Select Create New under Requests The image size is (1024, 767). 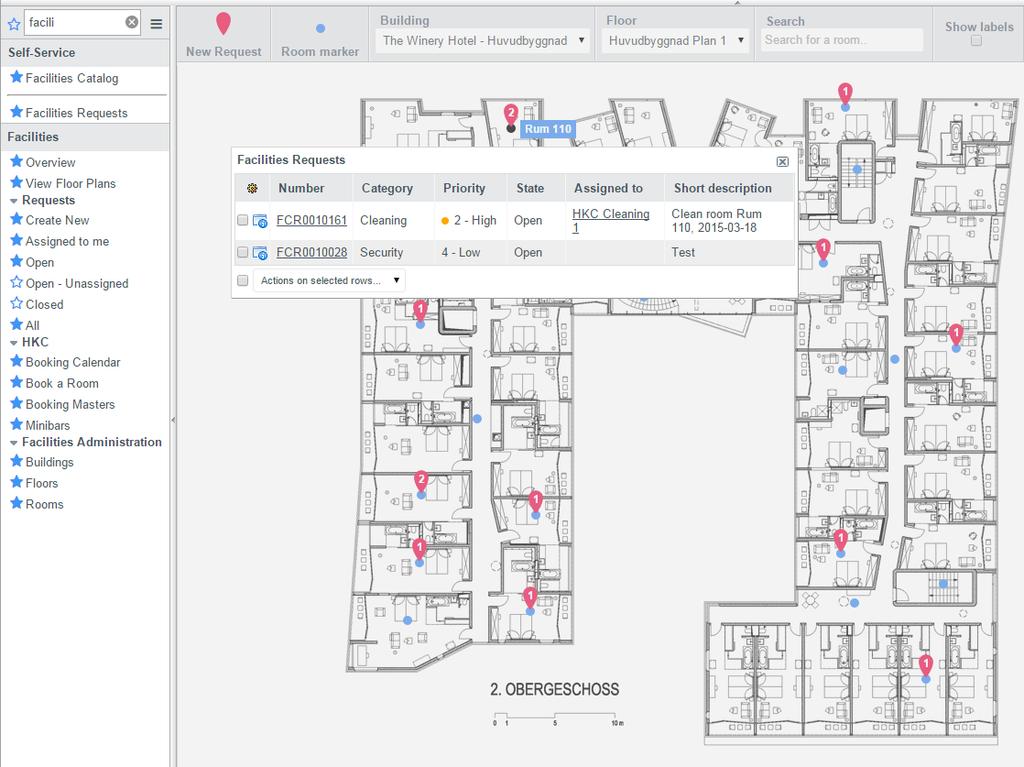coord(57,220)
